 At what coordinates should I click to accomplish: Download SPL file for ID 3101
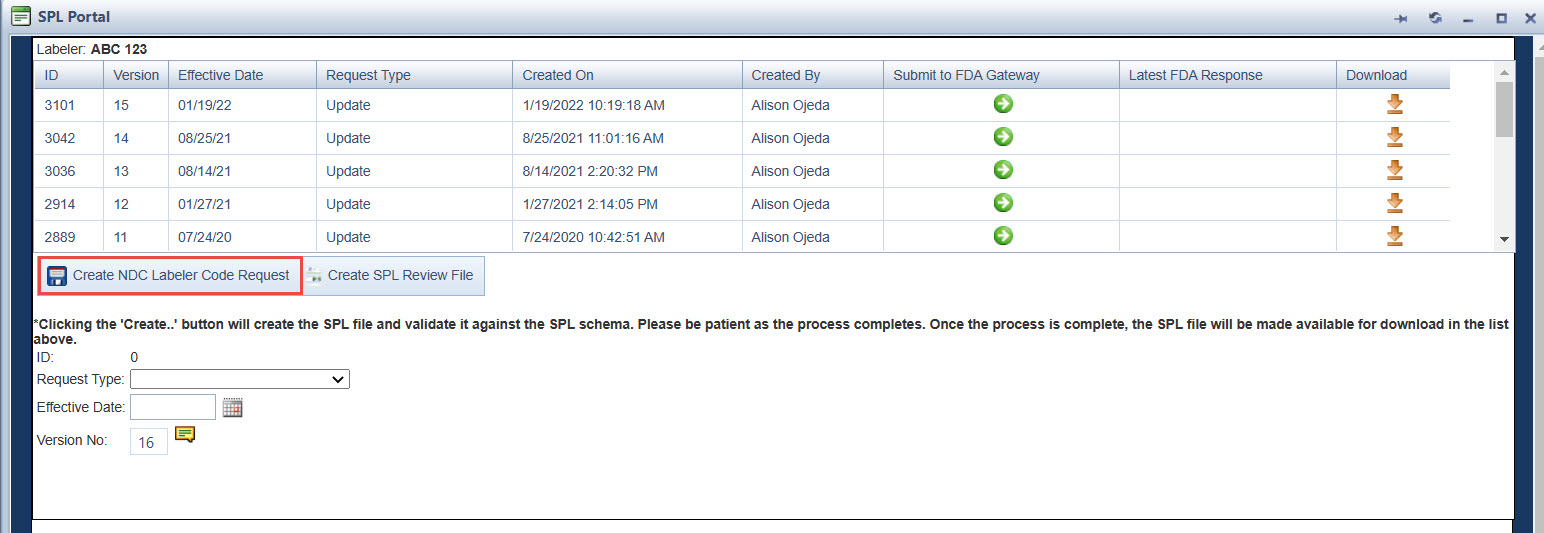click(1395, 104)
